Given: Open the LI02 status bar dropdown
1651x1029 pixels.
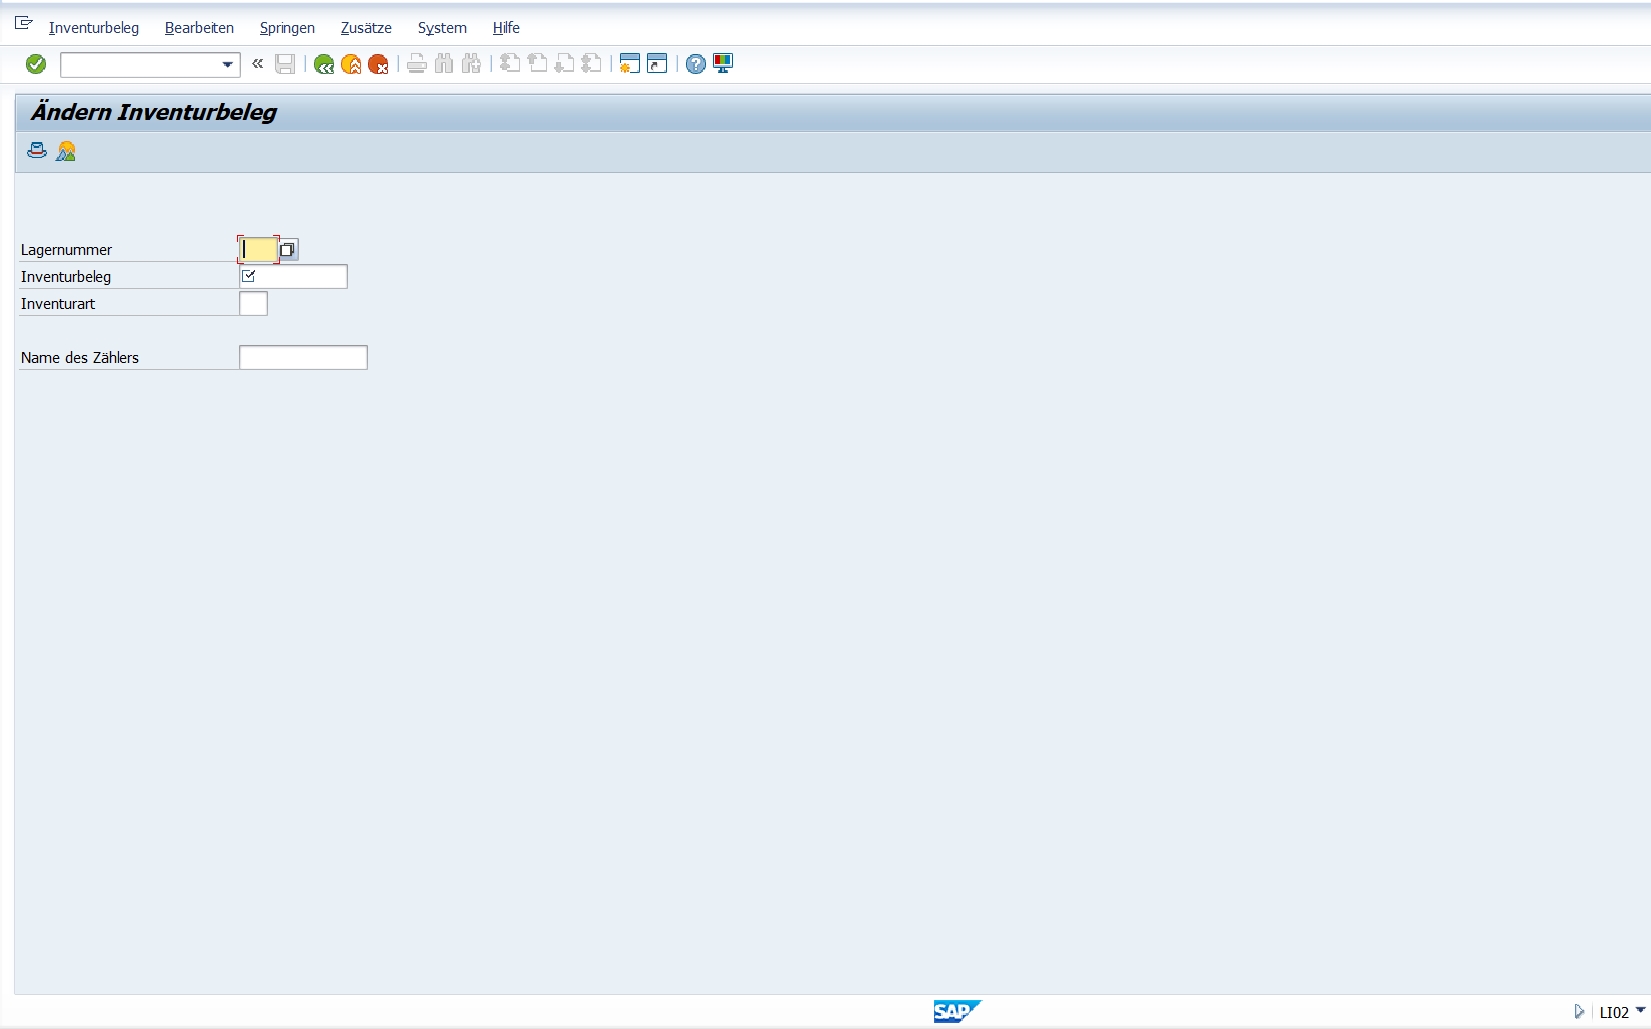Looking at the screenshot, I should [1640, 1011].
